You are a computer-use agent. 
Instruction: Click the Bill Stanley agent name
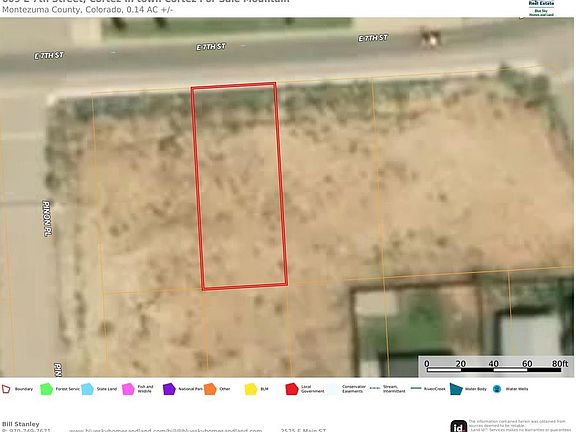pos(21,424)
